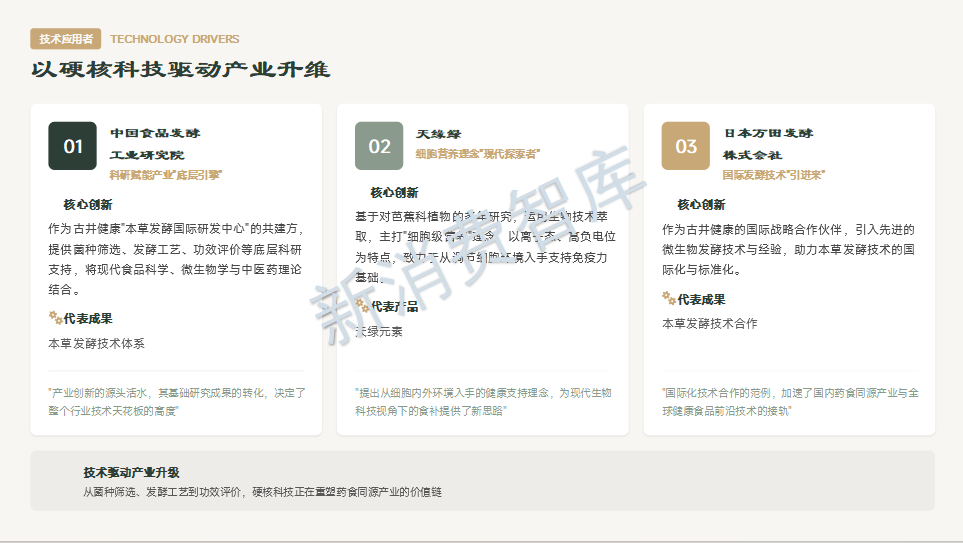Click the 日本万田发酵株式会社 card heading

[x=768, y=143]
